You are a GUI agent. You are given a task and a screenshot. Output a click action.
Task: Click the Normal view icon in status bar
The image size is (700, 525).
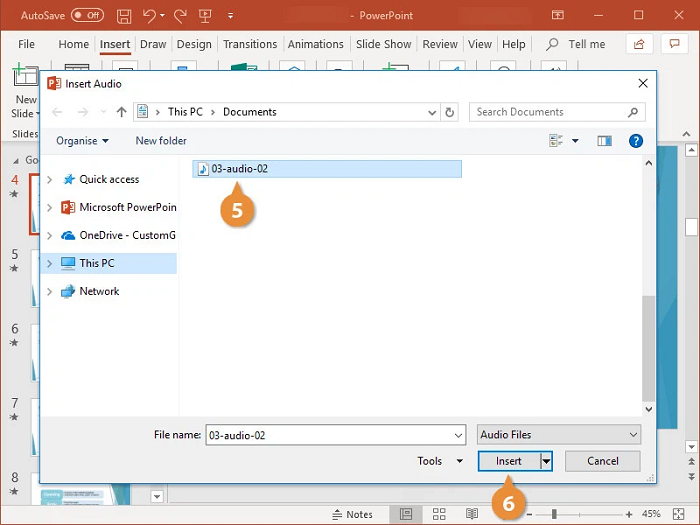point(406,514)
